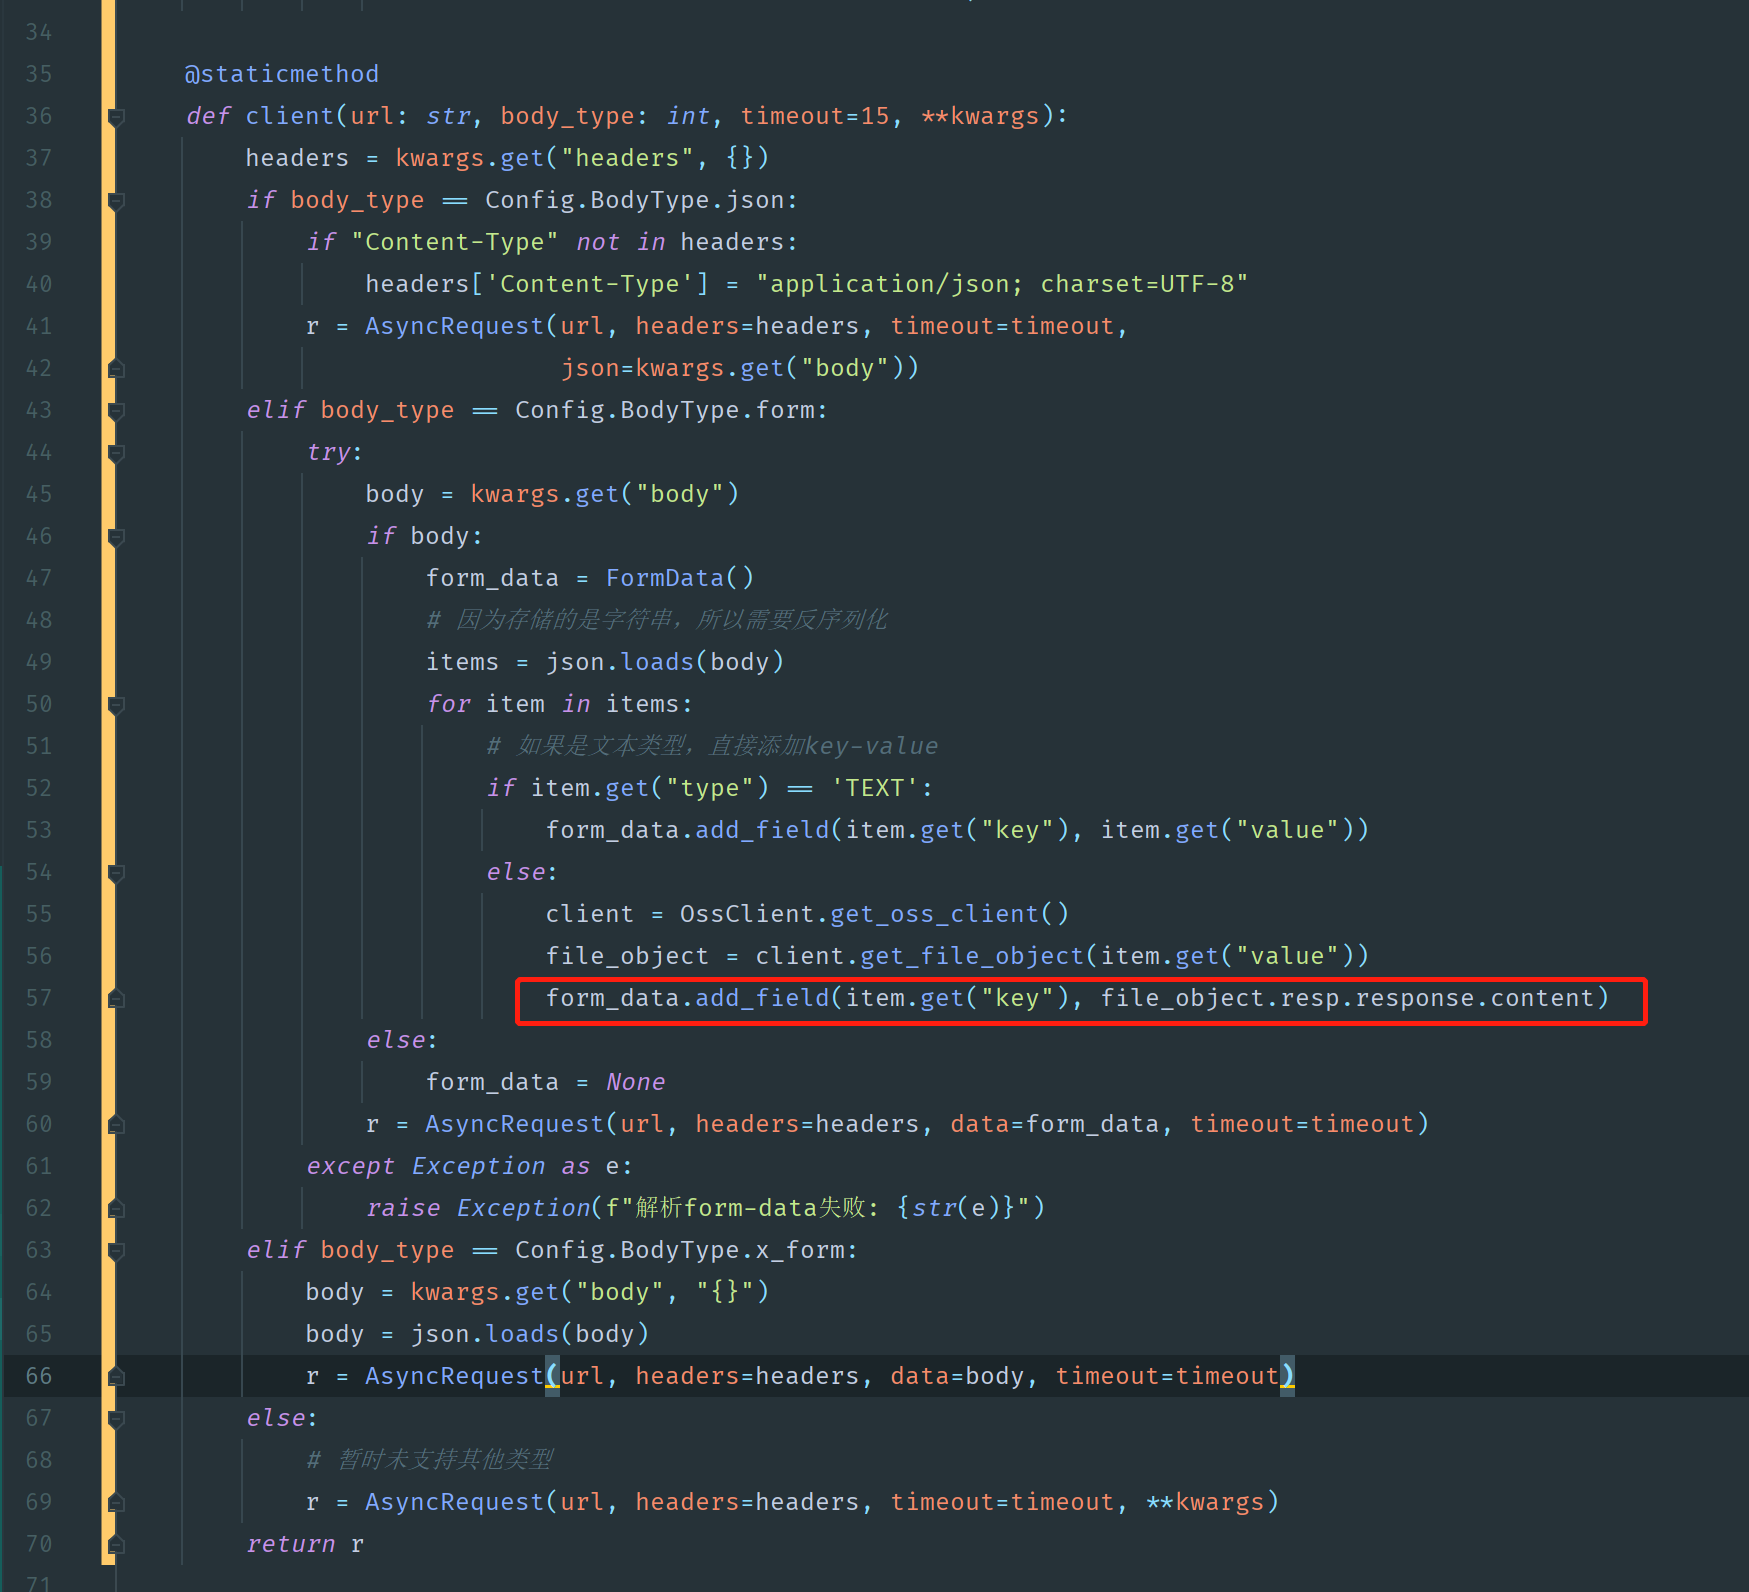Click the 'return r' statement on line 70
1749x1592 pixels.
(305, 1544)
